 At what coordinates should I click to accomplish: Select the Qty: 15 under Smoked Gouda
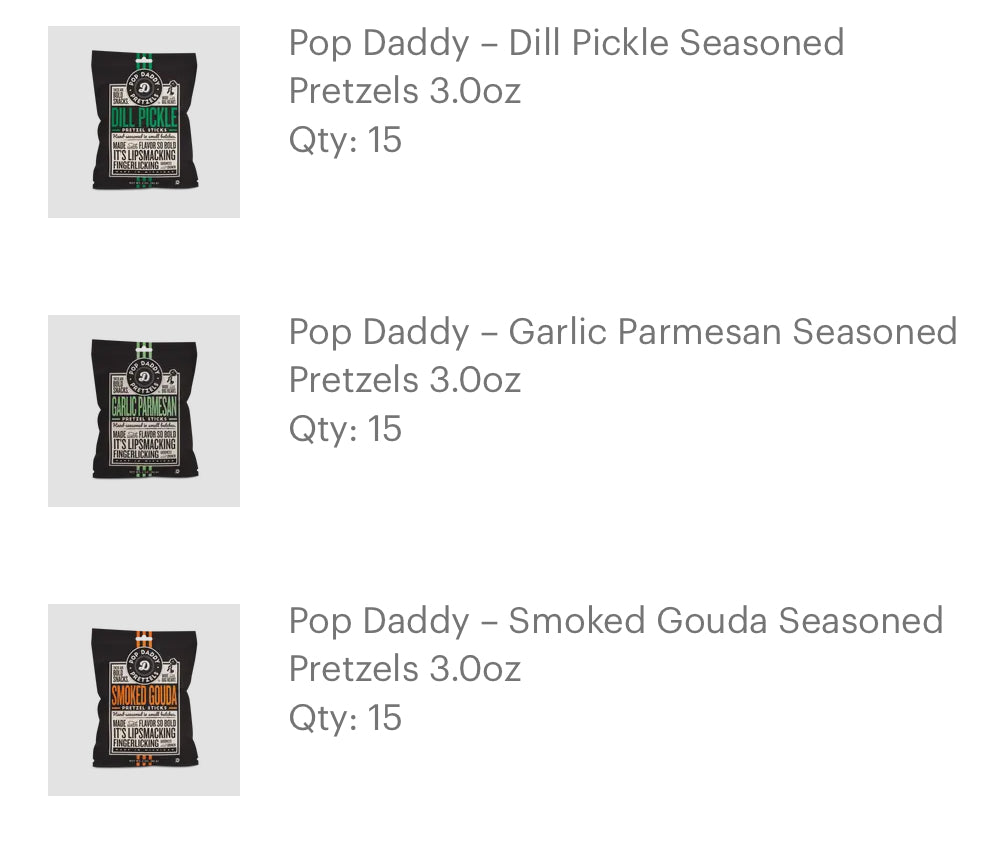click(345, 718)
